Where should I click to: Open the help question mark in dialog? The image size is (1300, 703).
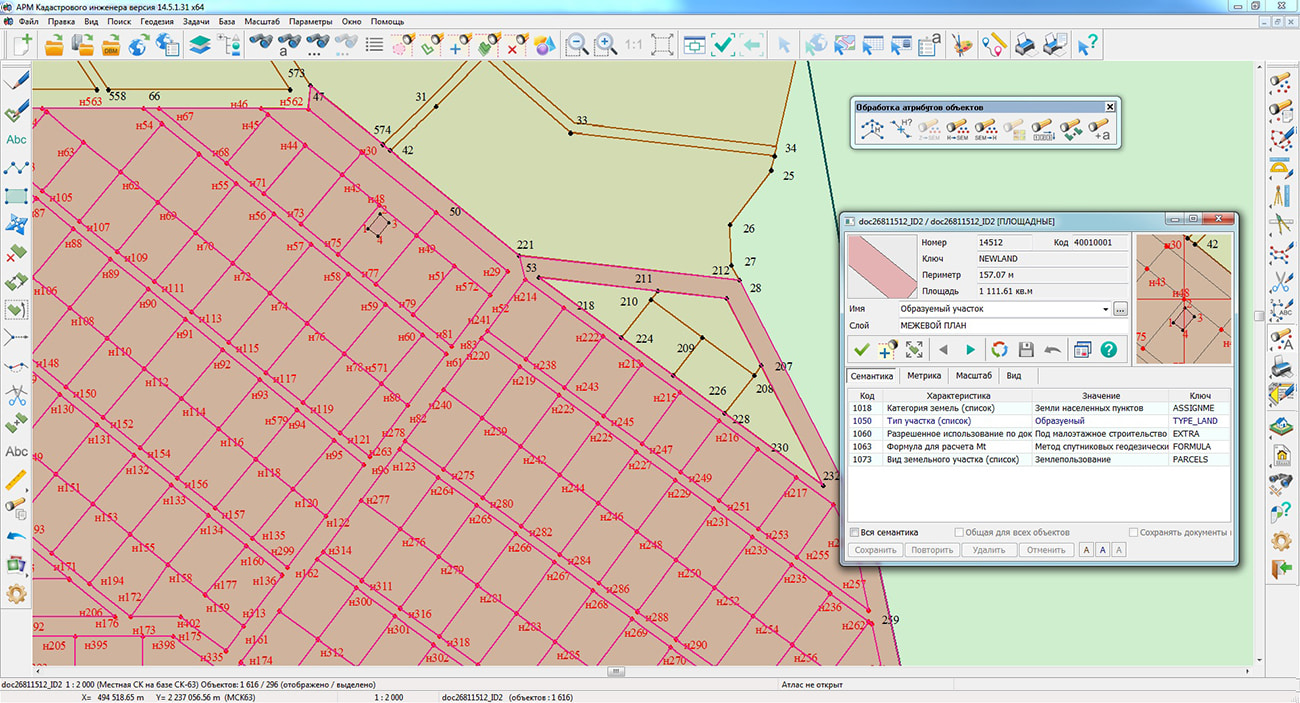pyautogui.click(x=1108, y=350)
